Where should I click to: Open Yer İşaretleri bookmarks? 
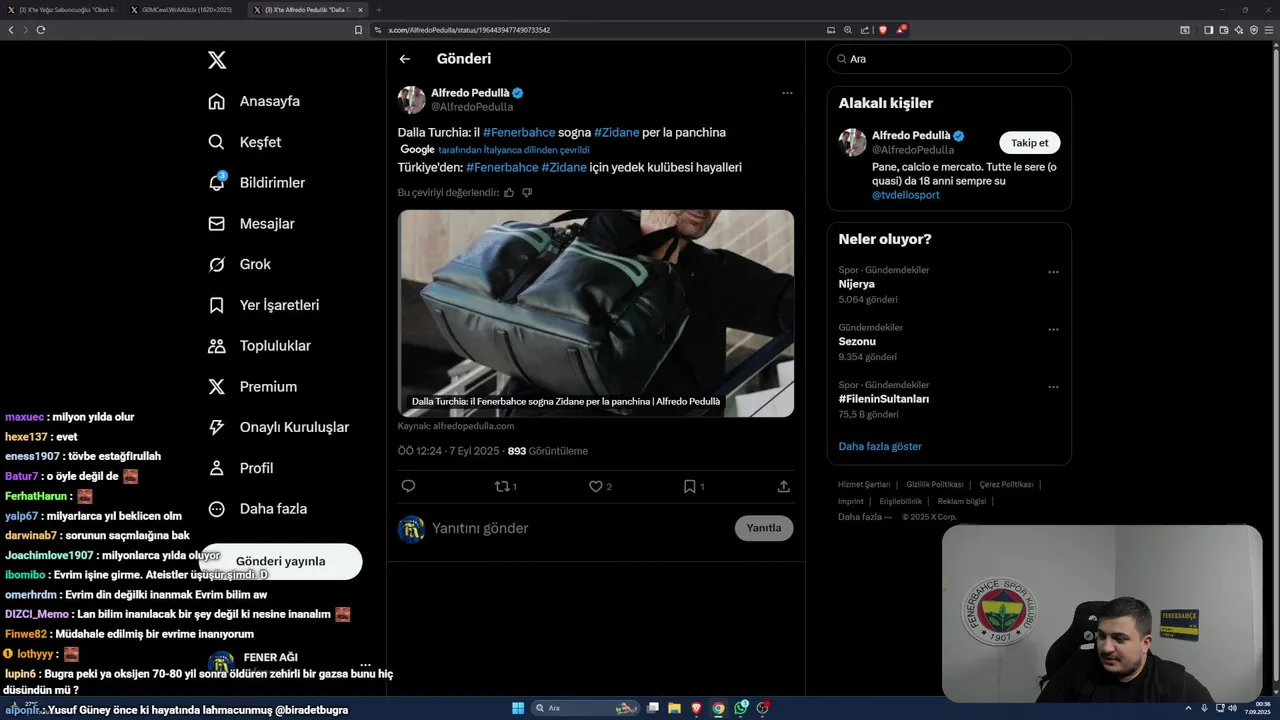[263, 305]
